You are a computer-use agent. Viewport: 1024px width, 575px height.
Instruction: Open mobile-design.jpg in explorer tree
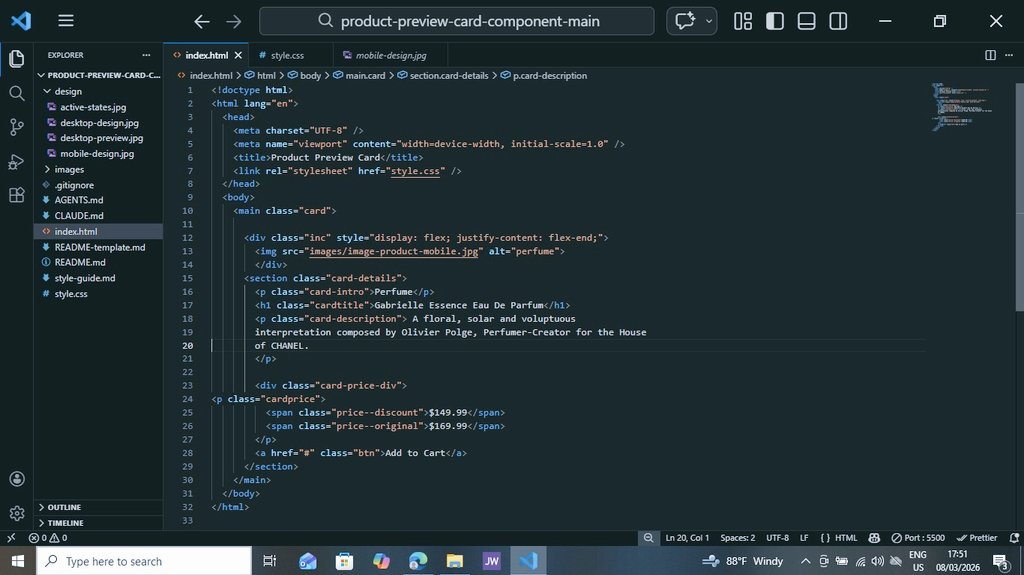[97, 154]
